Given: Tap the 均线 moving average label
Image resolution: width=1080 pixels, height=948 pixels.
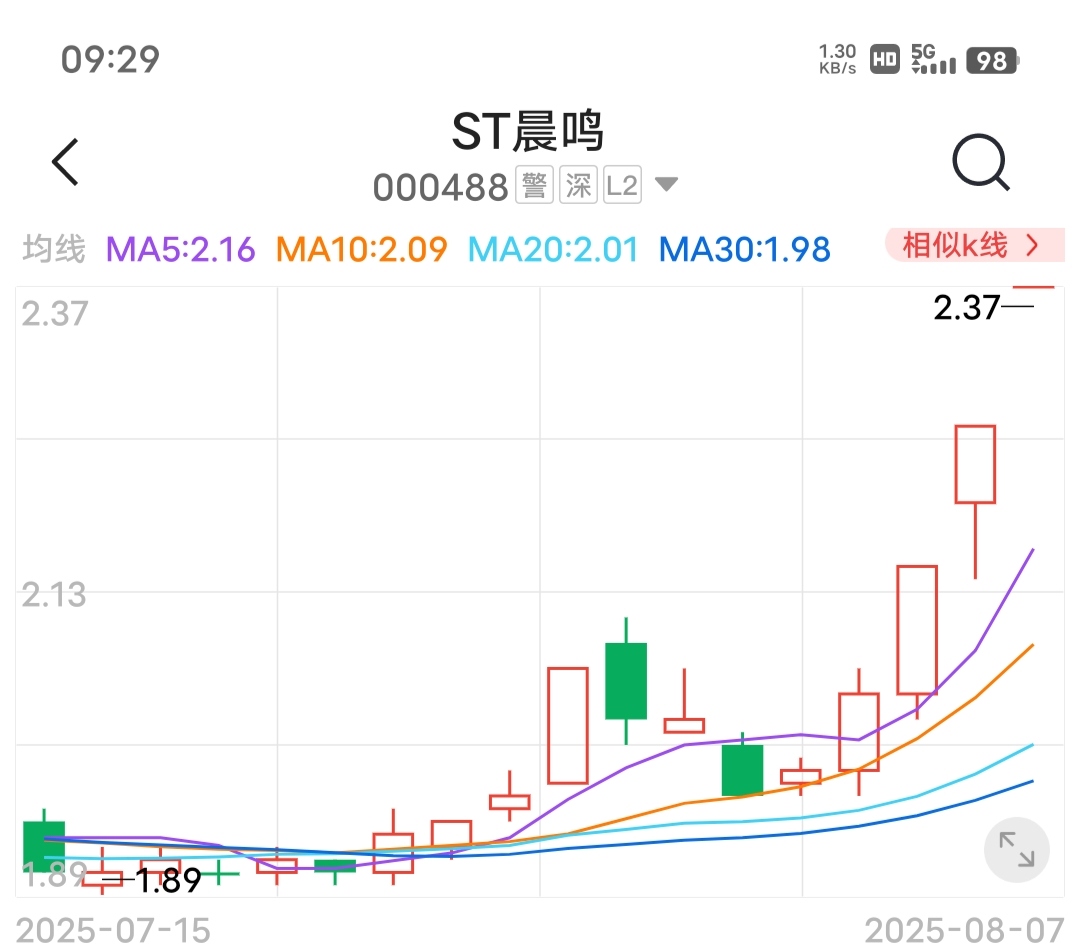Looking at the screenshot, I should (x=54, y=249).
